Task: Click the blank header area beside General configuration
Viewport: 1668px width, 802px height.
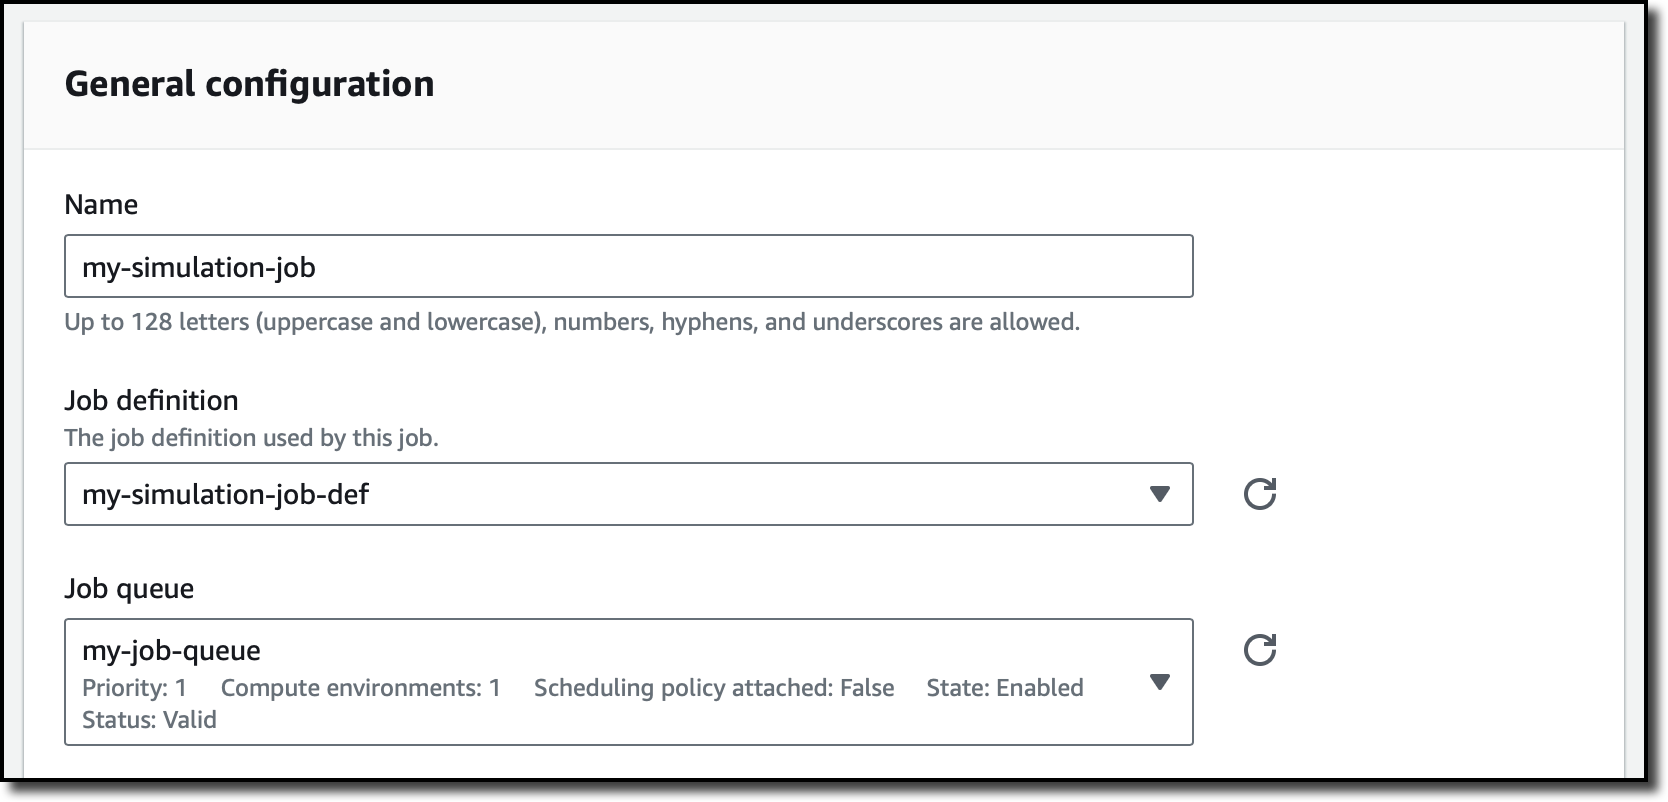Action: (1000, 84)
